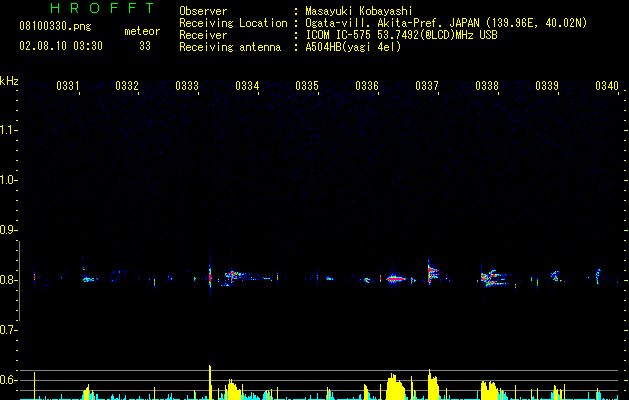This screenshot has height=400, width=629.
Task: Click the 1.1 kHz axis label
Action: 7,130
